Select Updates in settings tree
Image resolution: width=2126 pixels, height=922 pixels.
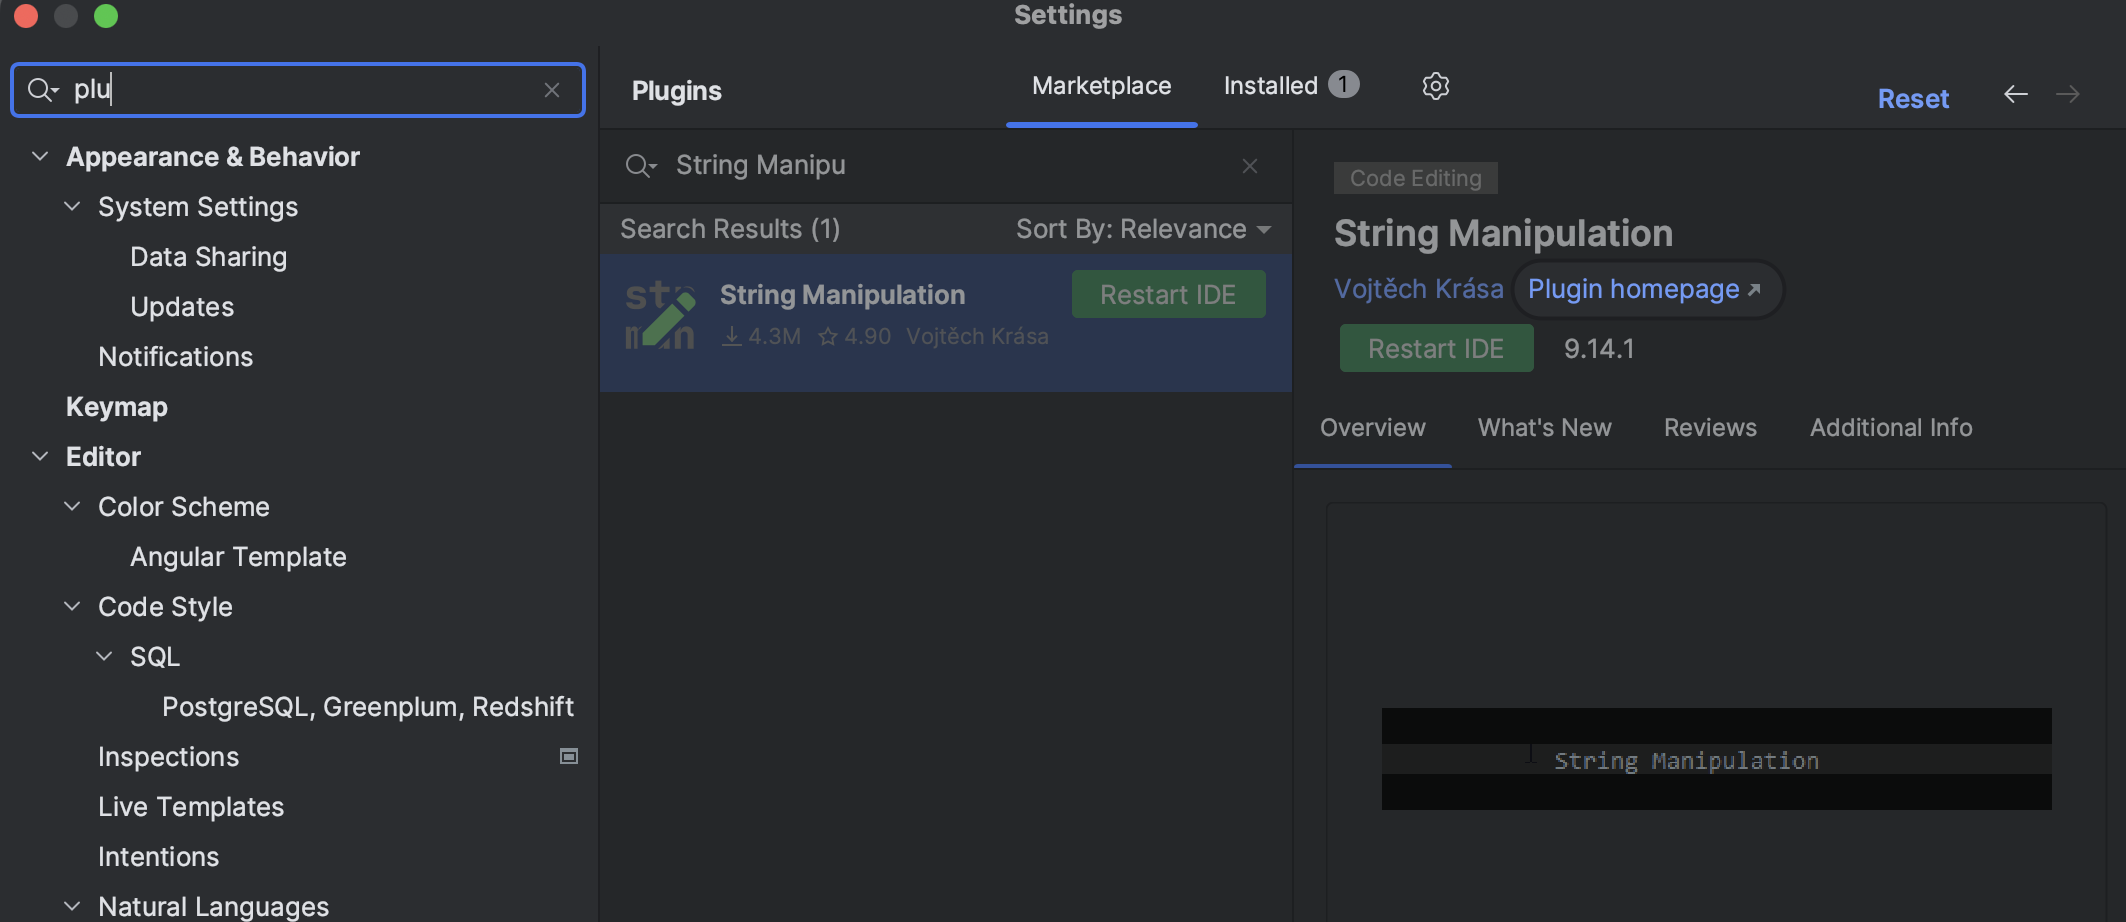click(x=182, y=307)
